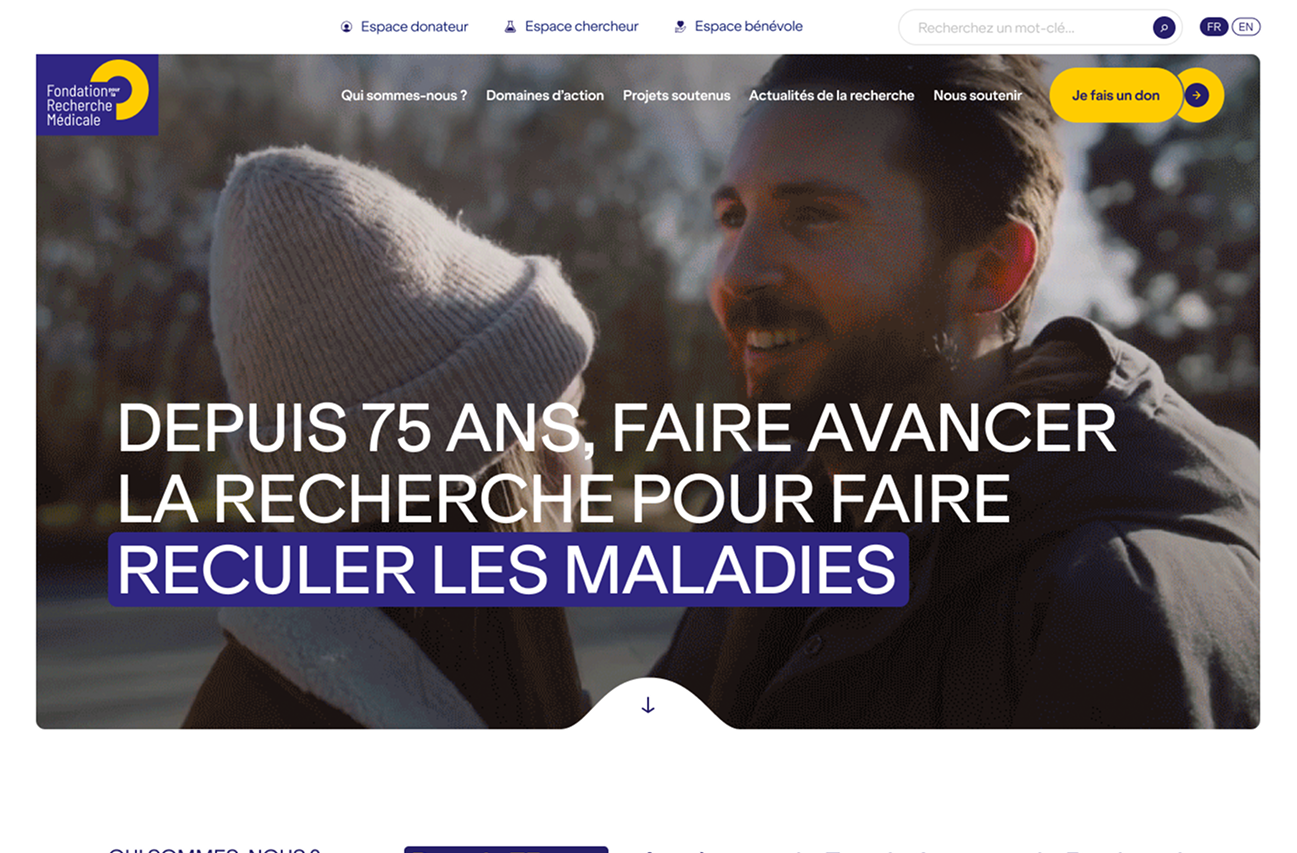This screenshot has height=853, width=1297.
Task: Open Actualités de la recherche menu item
Action: point(832,96)
